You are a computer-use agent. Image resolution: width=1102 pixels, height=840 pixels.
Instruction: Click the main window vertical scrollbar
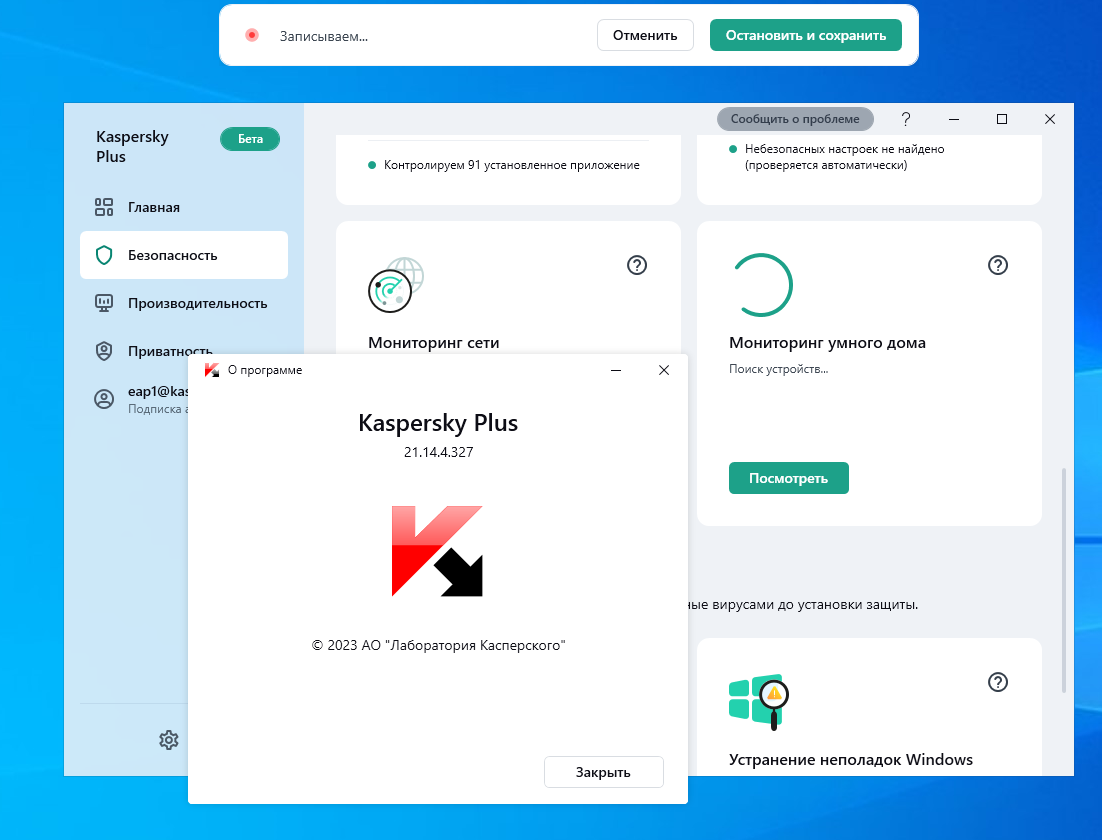tap(1064, 580)
